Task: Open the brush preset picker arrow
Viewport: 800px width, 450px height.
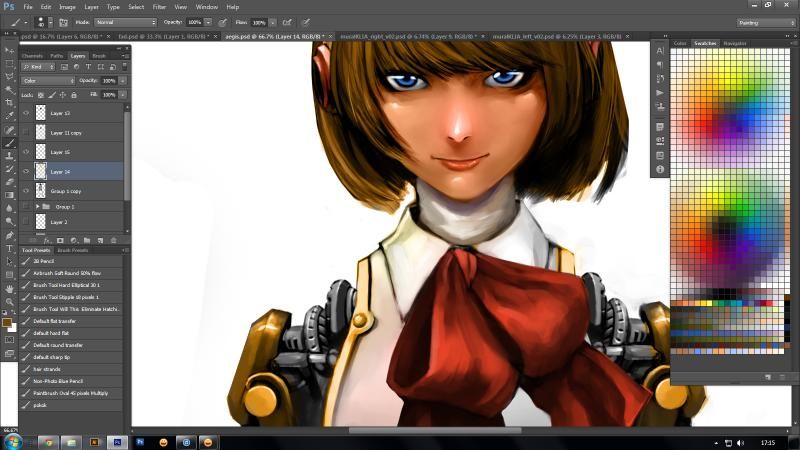Action: [50, 22]
